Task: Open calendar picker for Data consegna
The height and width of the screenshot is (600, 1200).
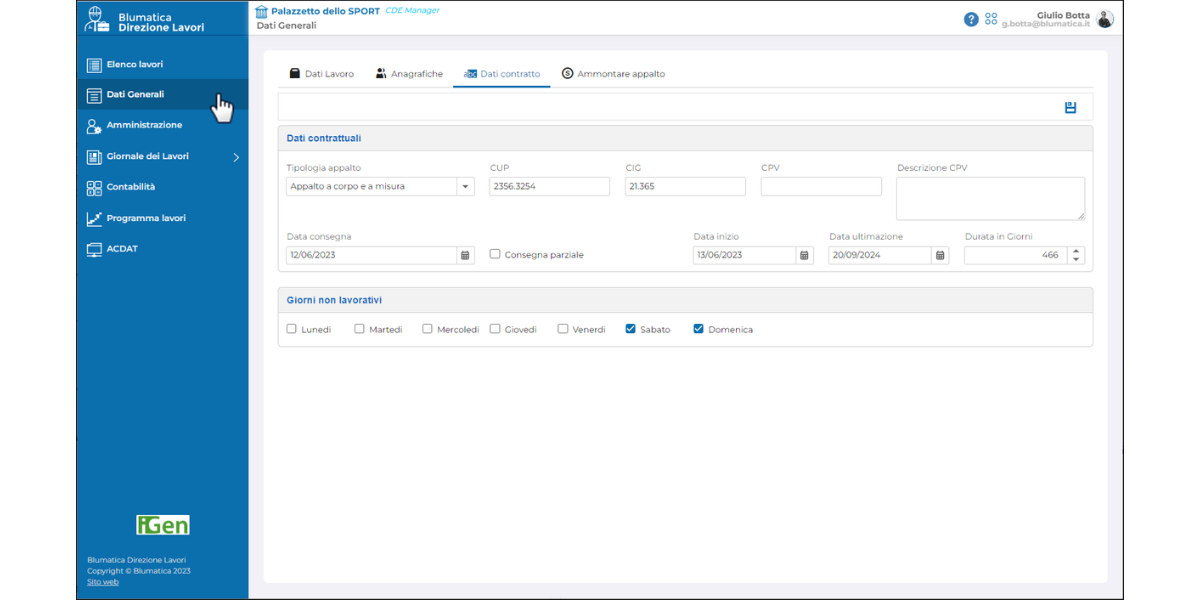Action: click(465, 256)
